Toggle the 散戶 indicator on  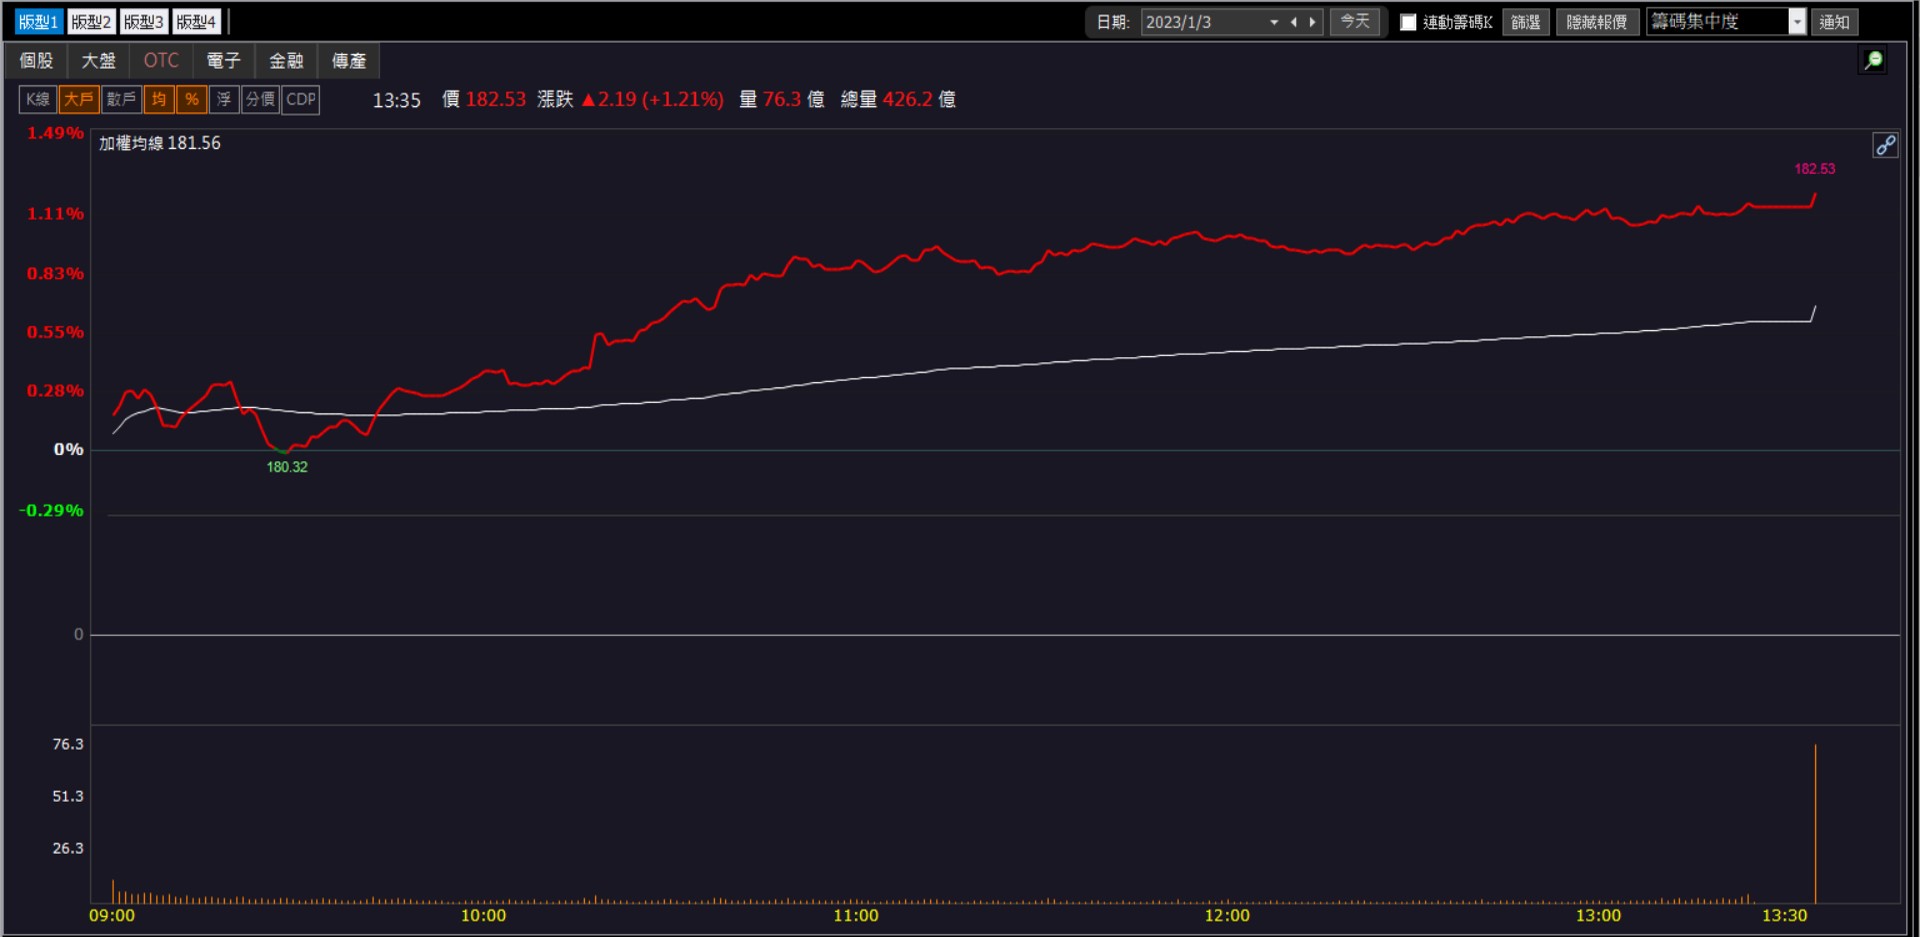(x=121, y=99)
